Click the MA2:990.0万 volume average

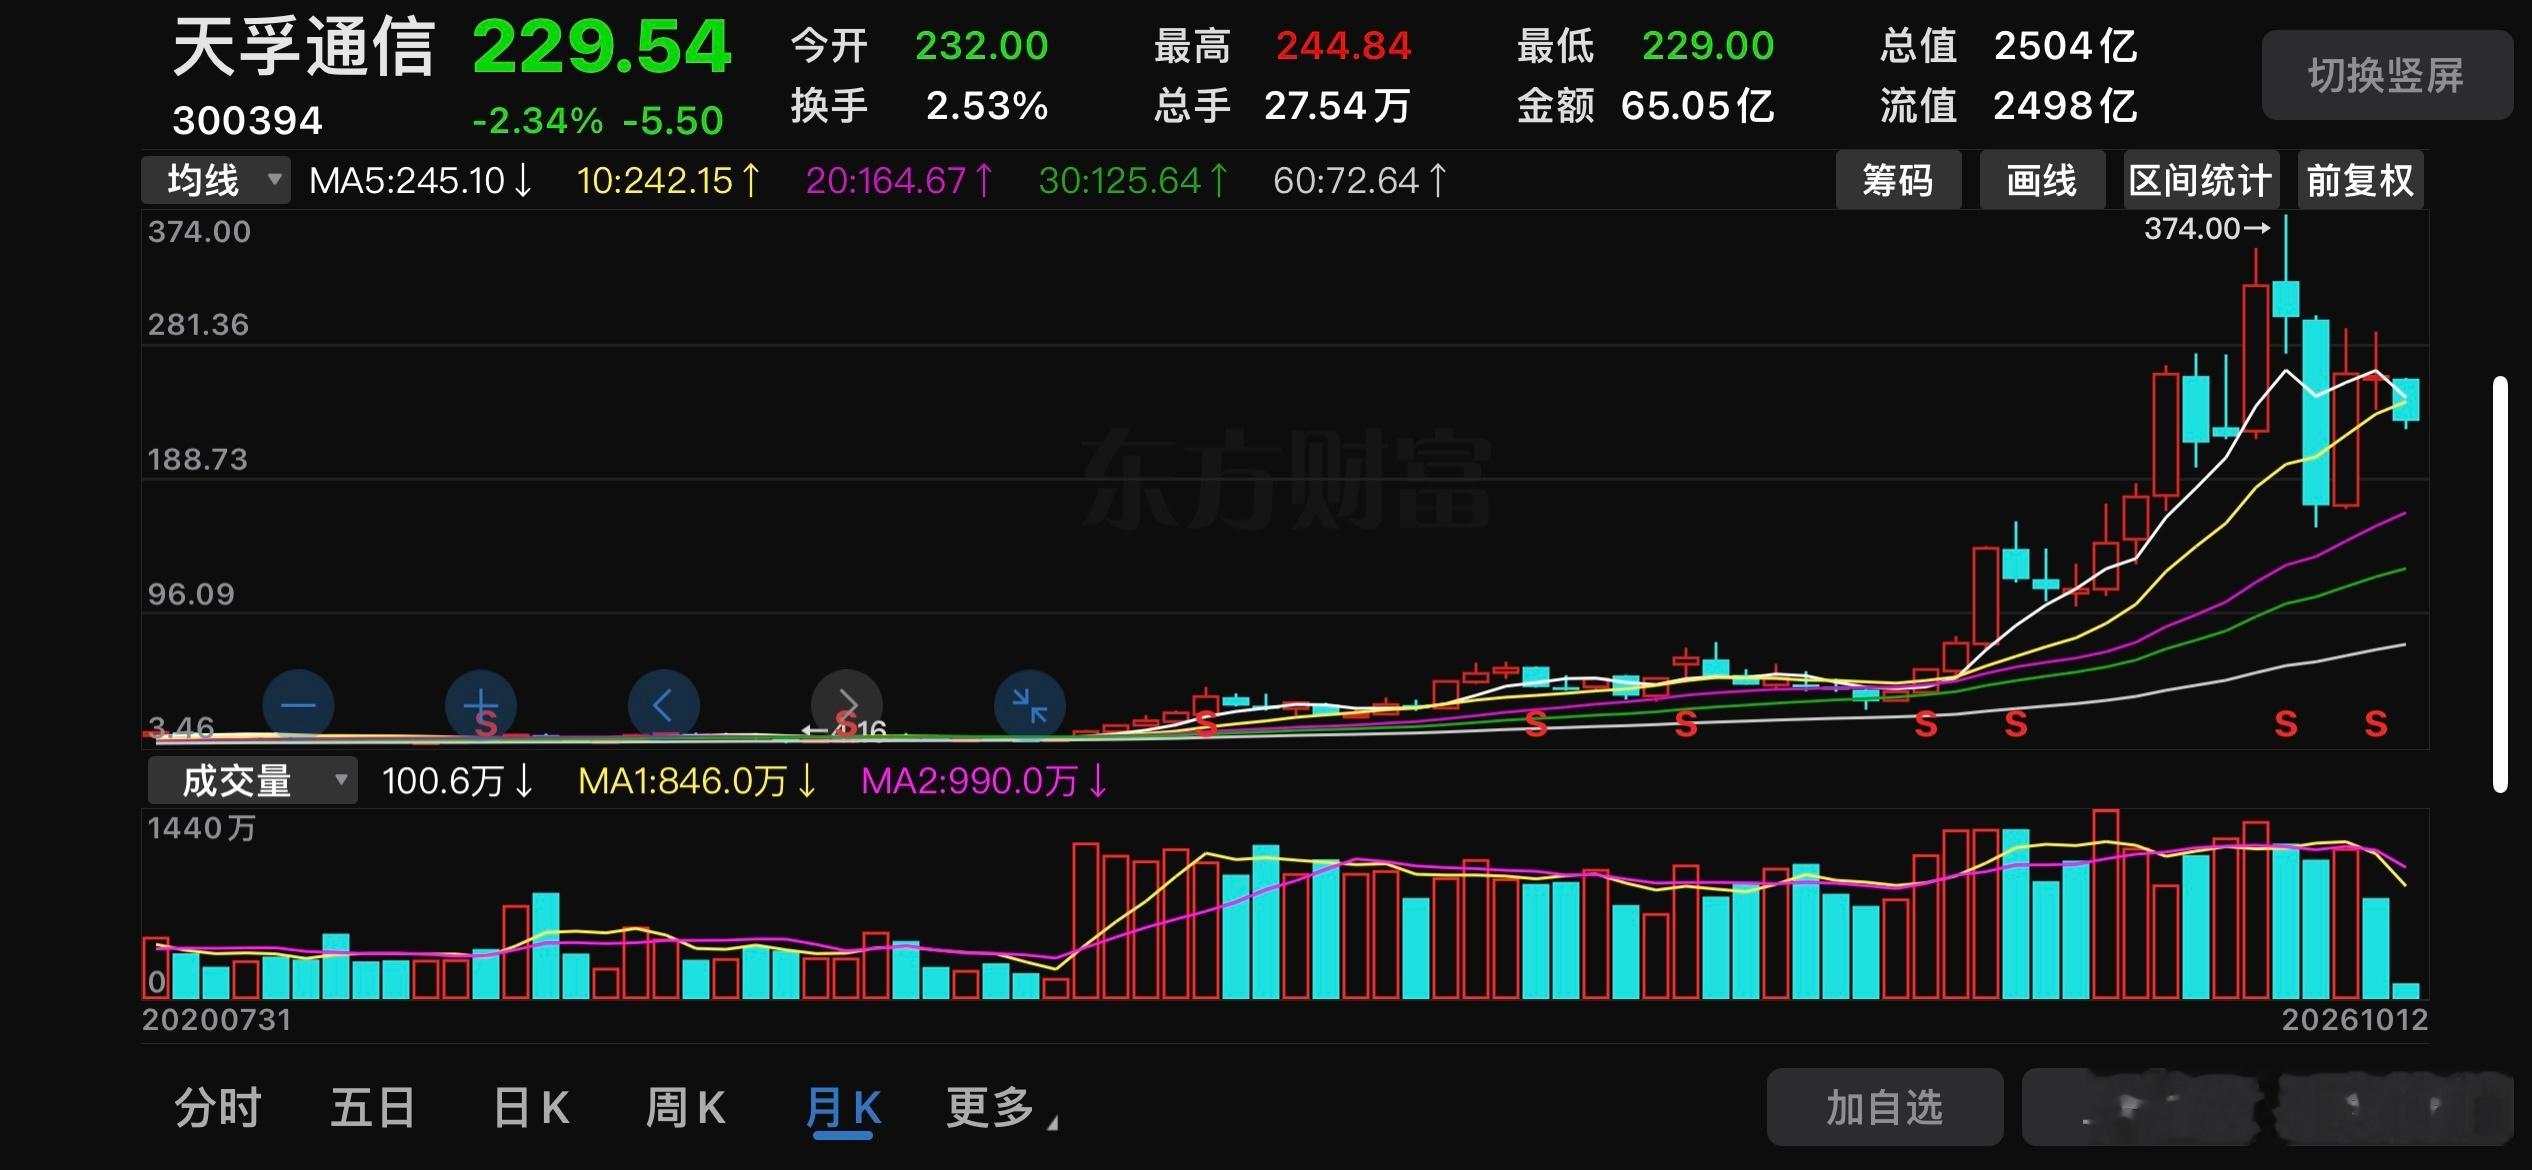984,781
